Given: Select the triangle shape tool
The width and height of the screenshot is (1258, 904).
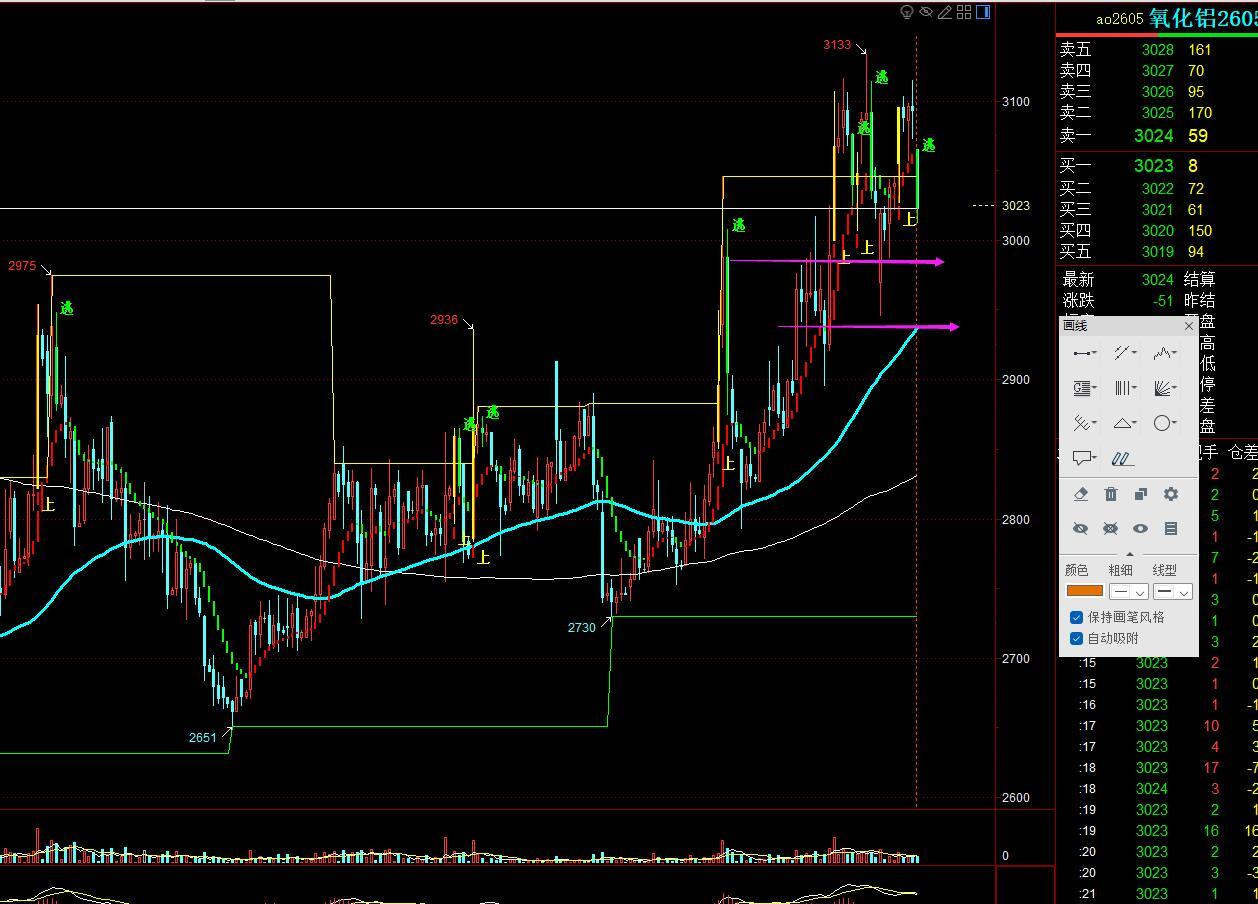Looking at the screenshot, I should coord(1125,423).
